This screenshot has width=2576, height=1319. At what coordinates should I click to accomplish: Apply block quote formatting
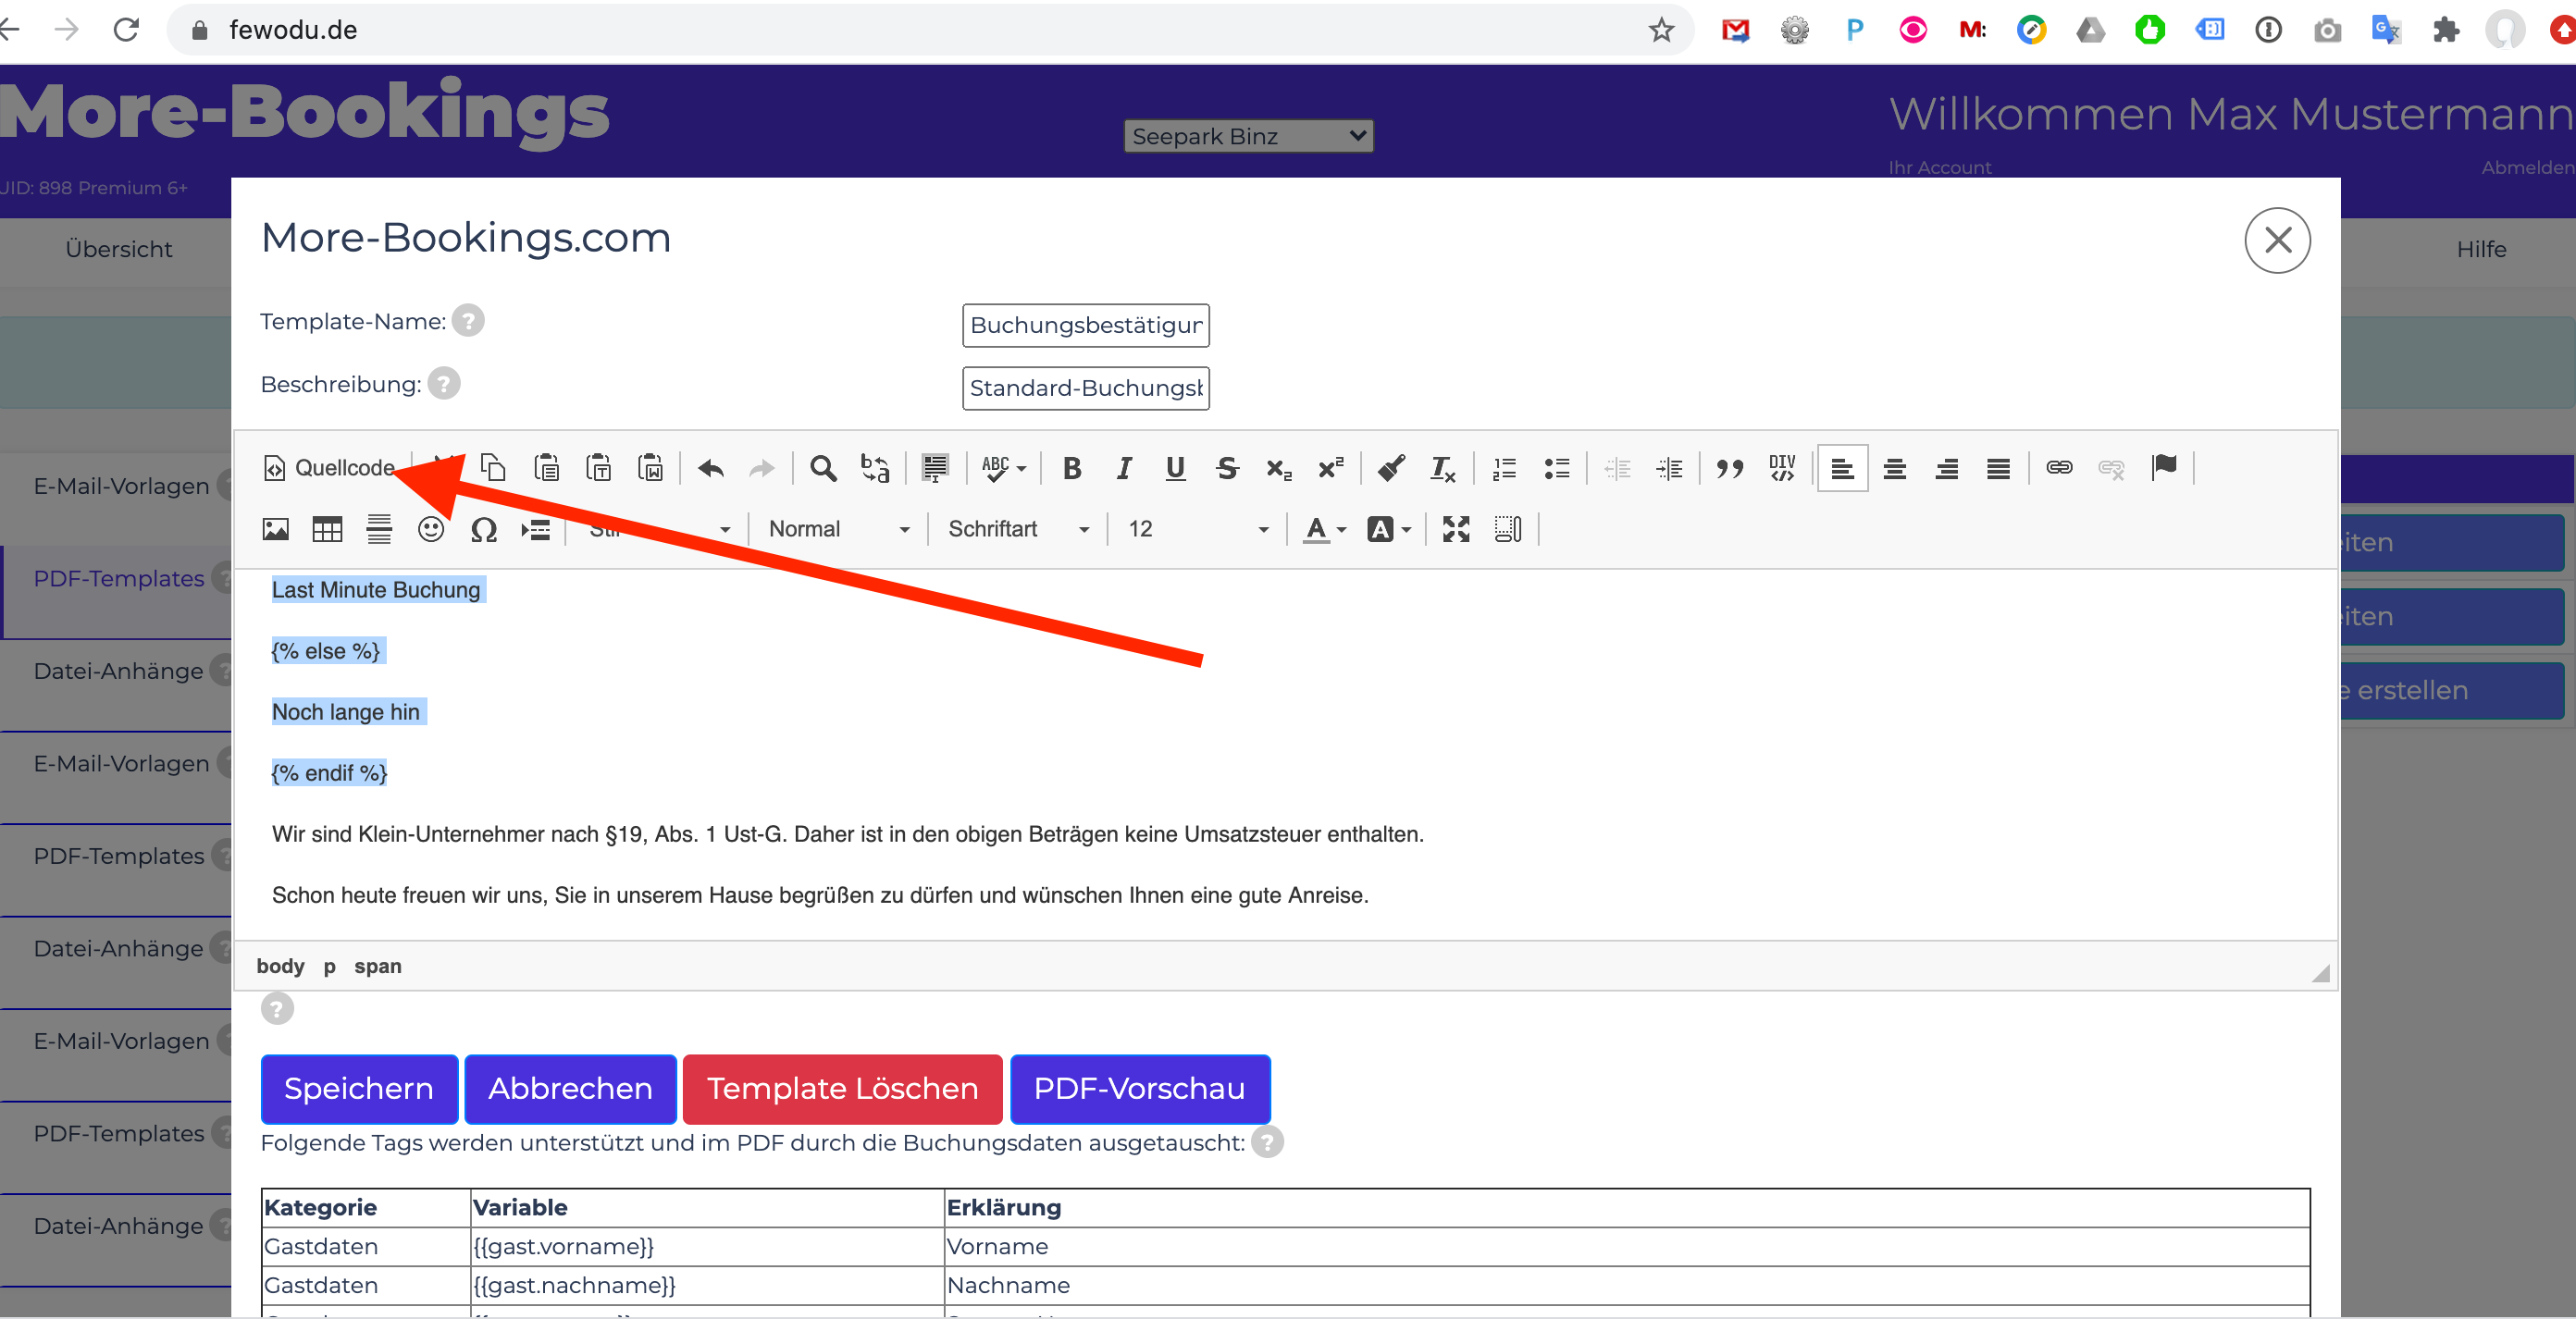(1730, 467)
